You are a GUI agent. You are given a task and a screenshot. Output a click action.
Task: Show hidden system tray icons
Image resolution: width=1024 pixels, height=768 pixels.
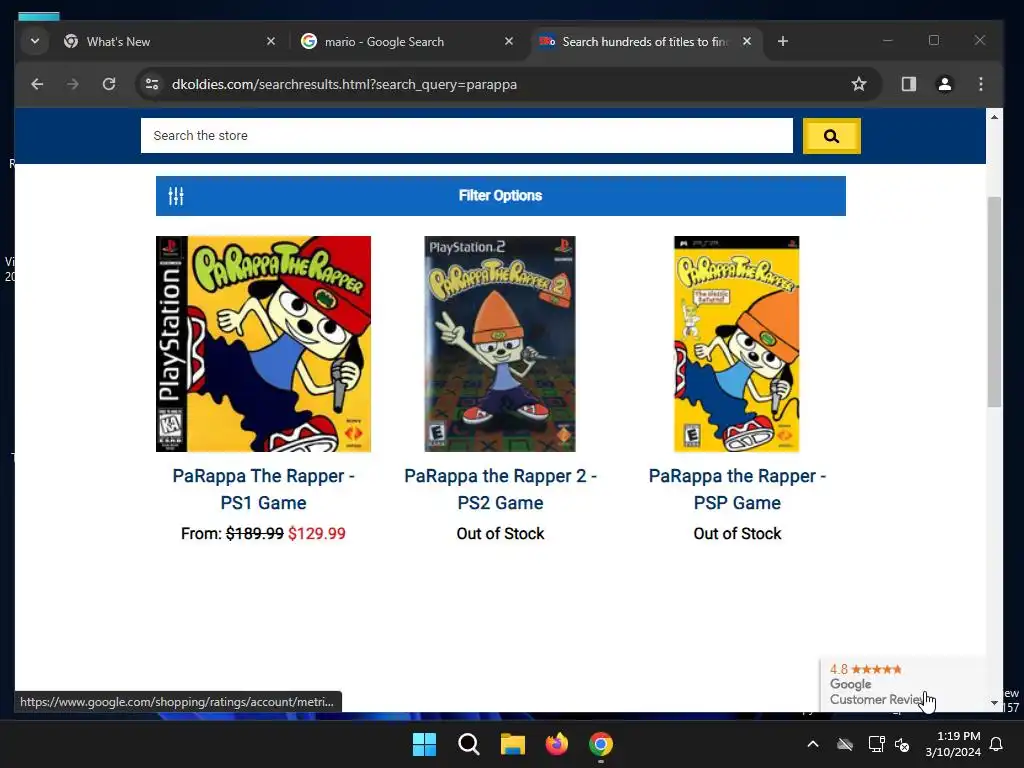click(x=813, y=744)
